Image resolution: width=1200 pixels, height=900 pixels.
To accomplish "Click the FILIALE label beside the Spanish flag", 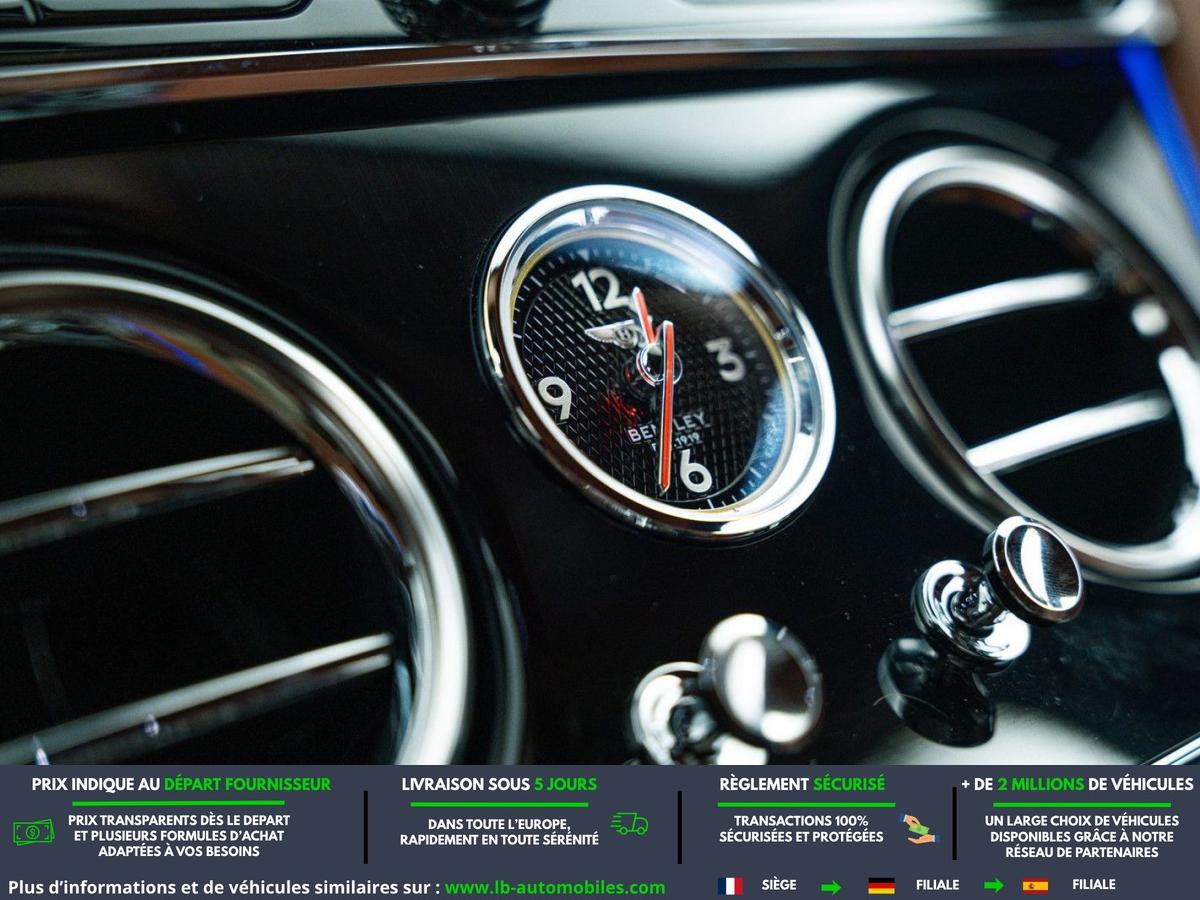I will coord(1093,885).
